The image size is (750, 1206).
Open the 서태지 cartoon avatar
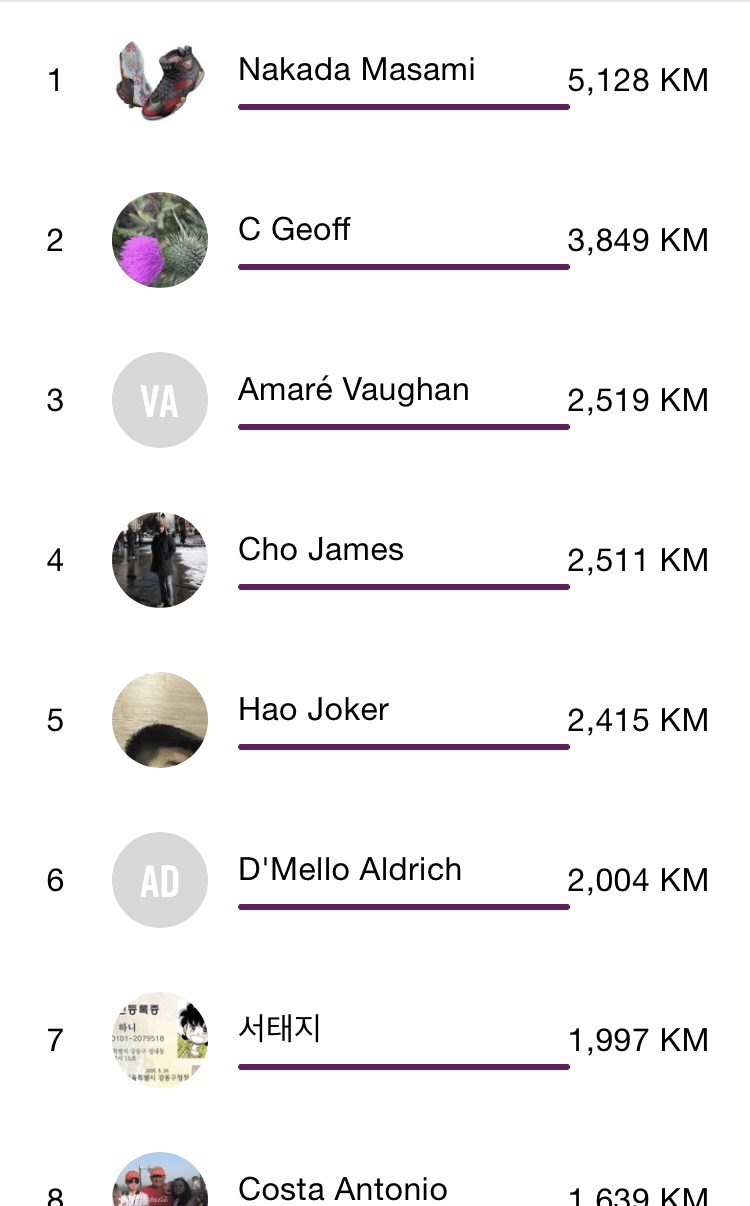click(160, 1040)
